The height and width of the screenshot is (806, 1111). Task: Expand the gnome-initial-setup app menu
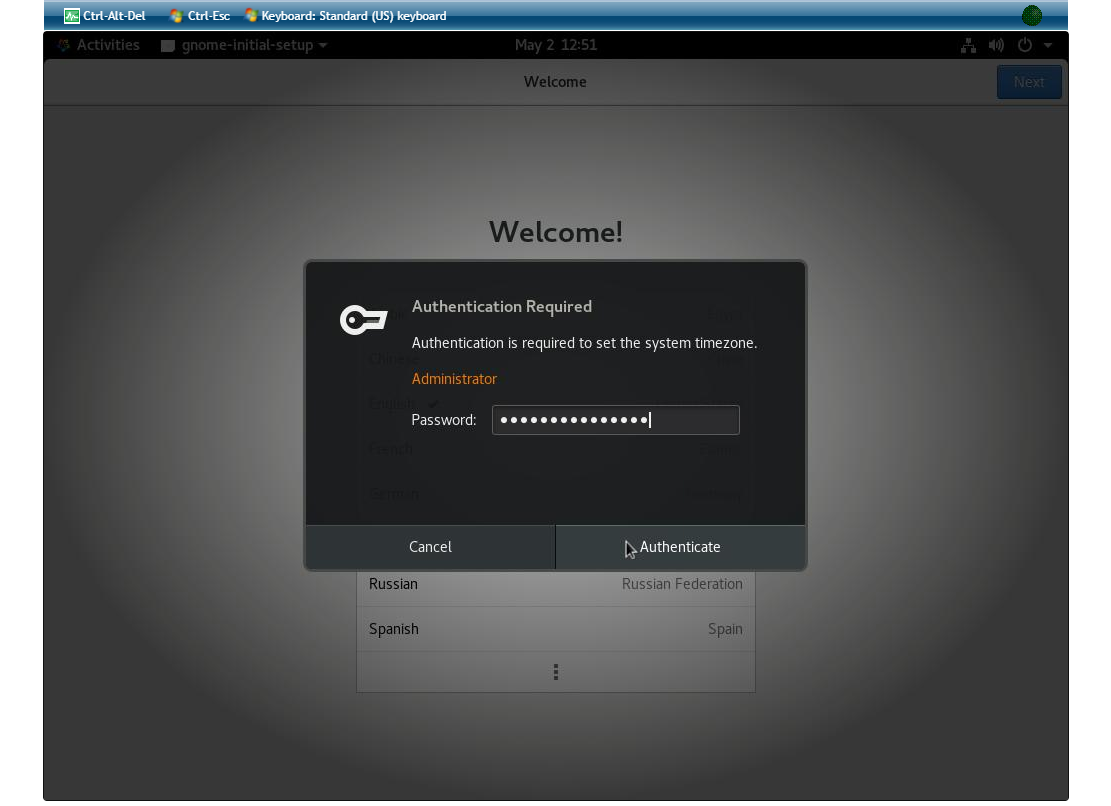point(245,45)
